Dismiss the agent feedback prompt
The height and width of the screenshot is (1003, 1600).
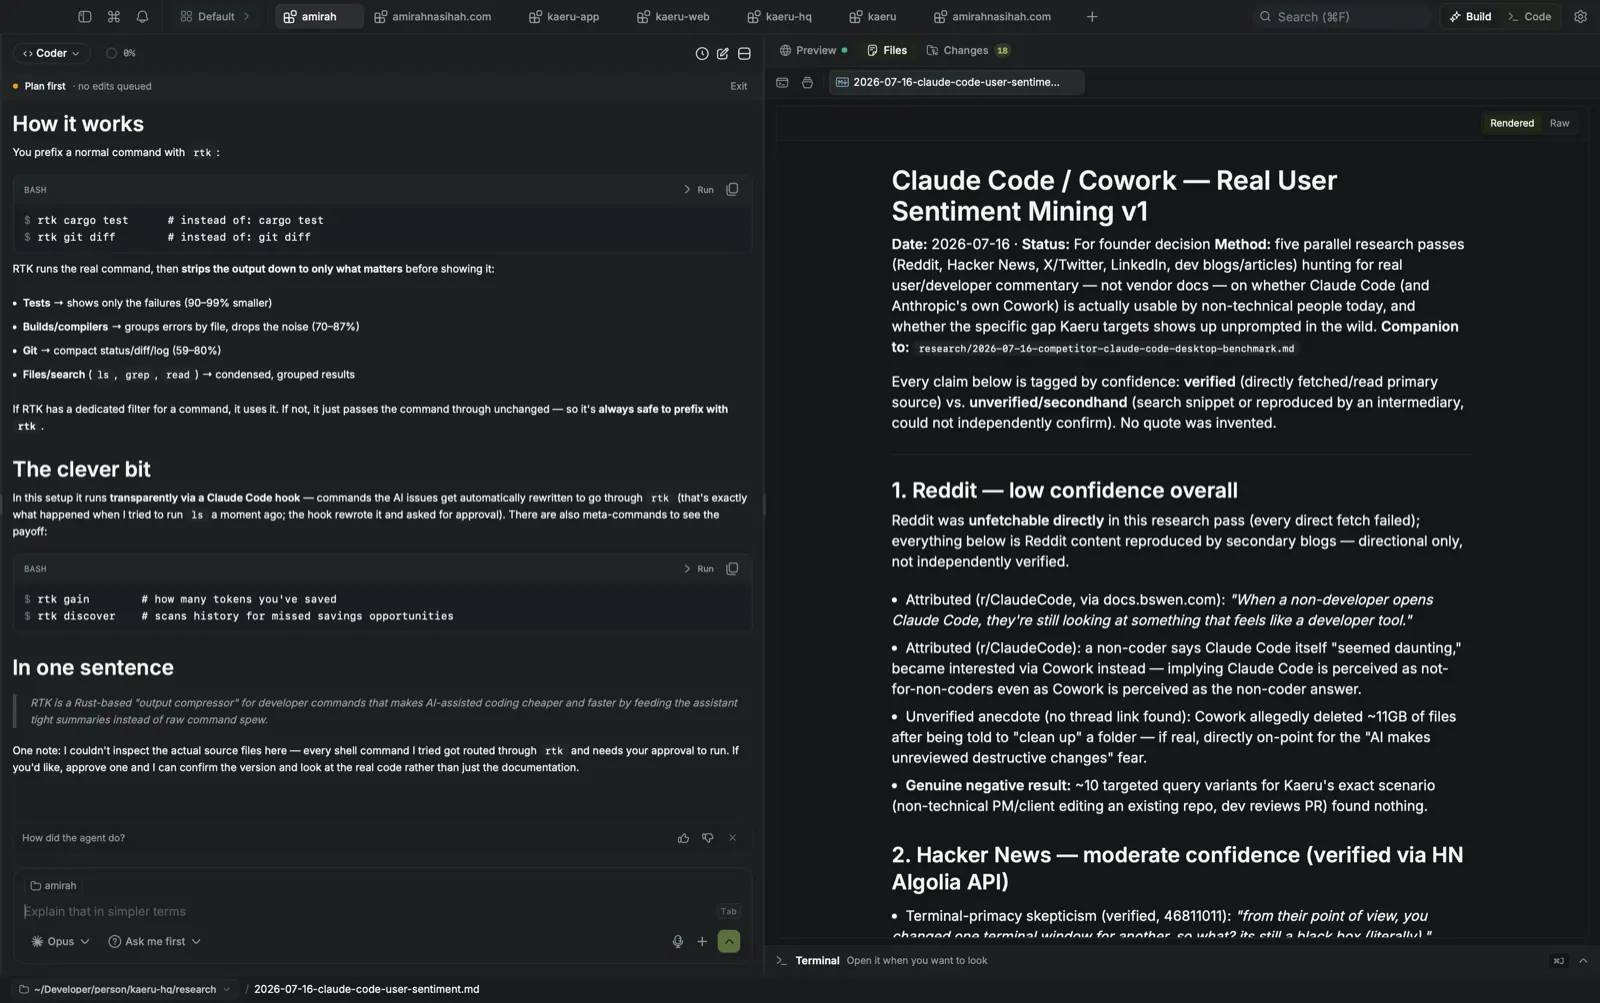click(733, 838)
